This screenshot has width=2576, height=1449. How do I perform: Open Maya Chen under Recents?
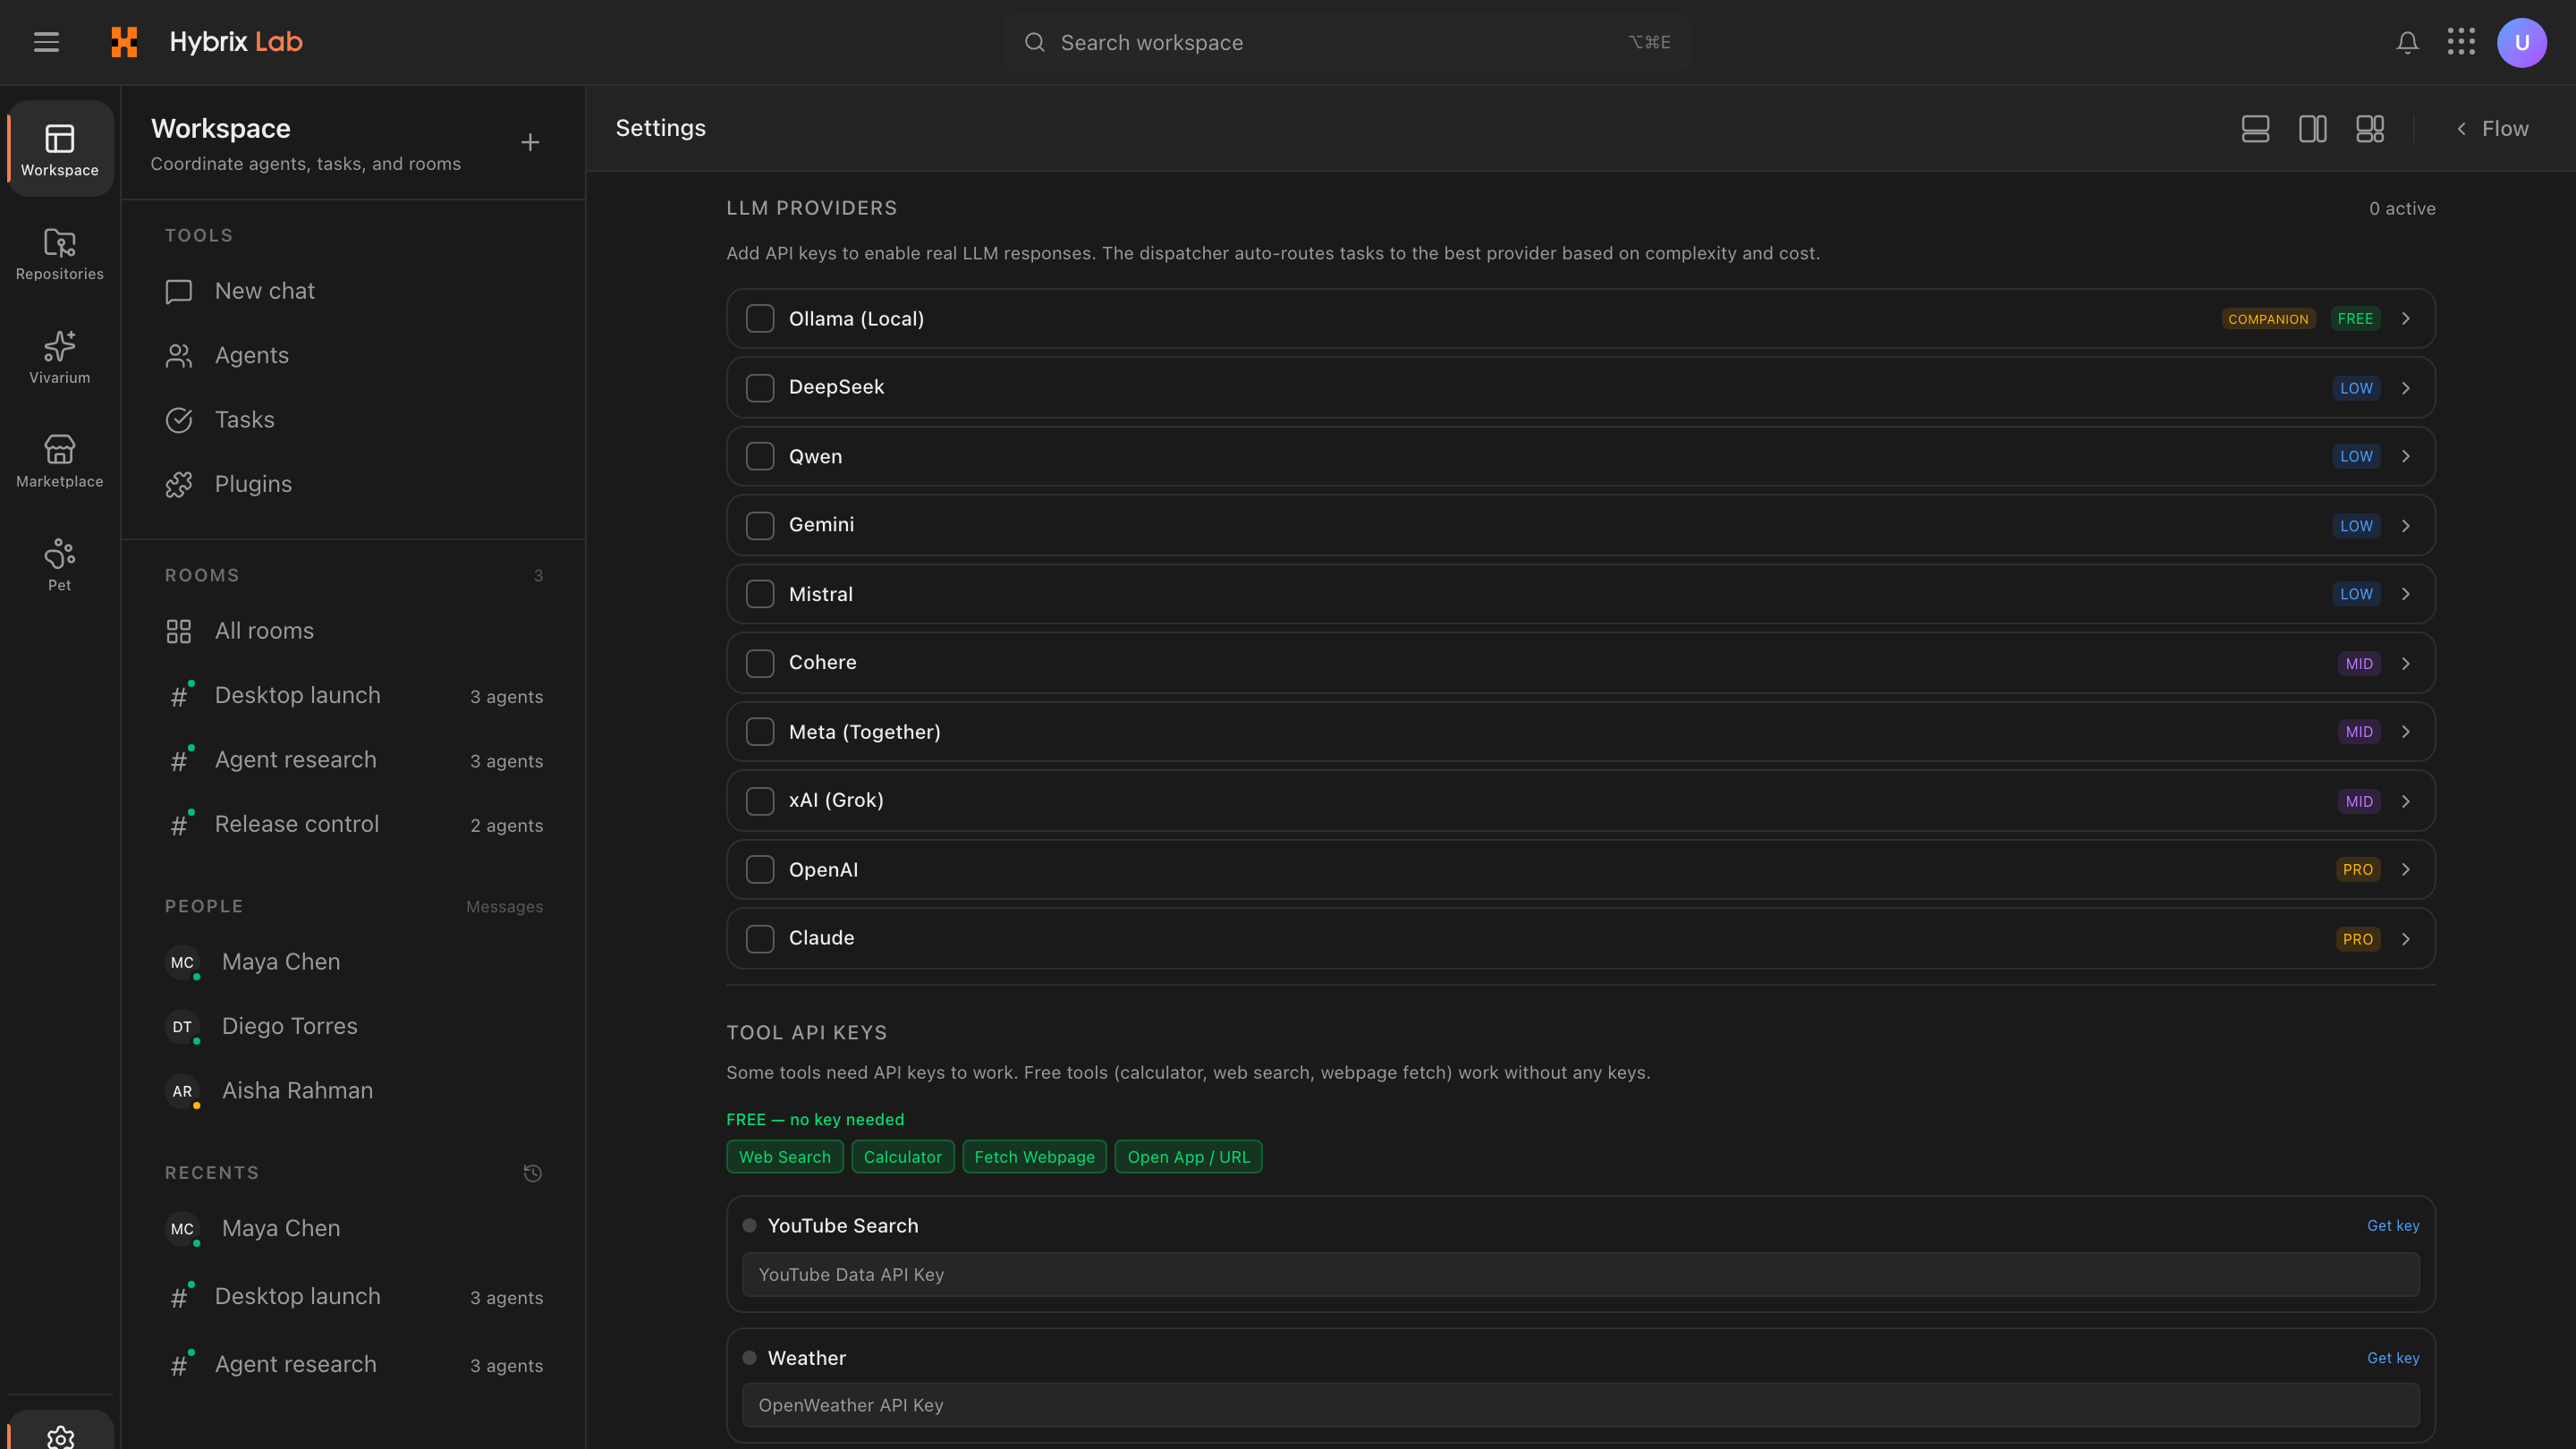[354, 1228]
